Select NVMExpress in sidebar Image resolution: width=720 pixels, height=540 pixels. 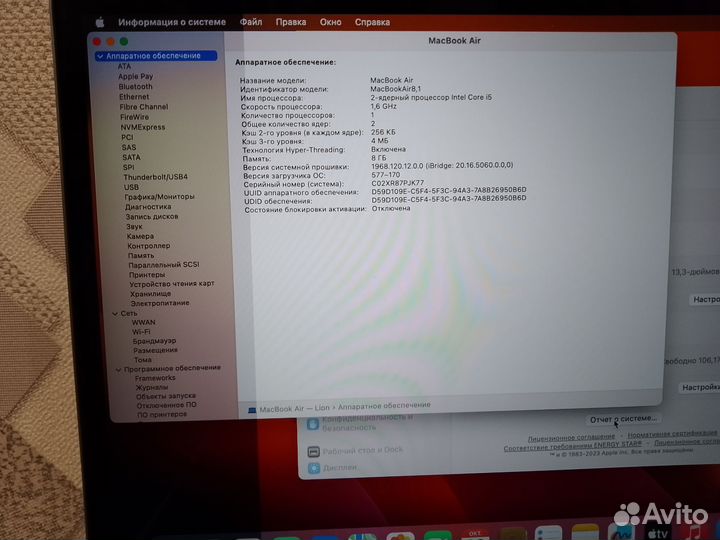143,127
